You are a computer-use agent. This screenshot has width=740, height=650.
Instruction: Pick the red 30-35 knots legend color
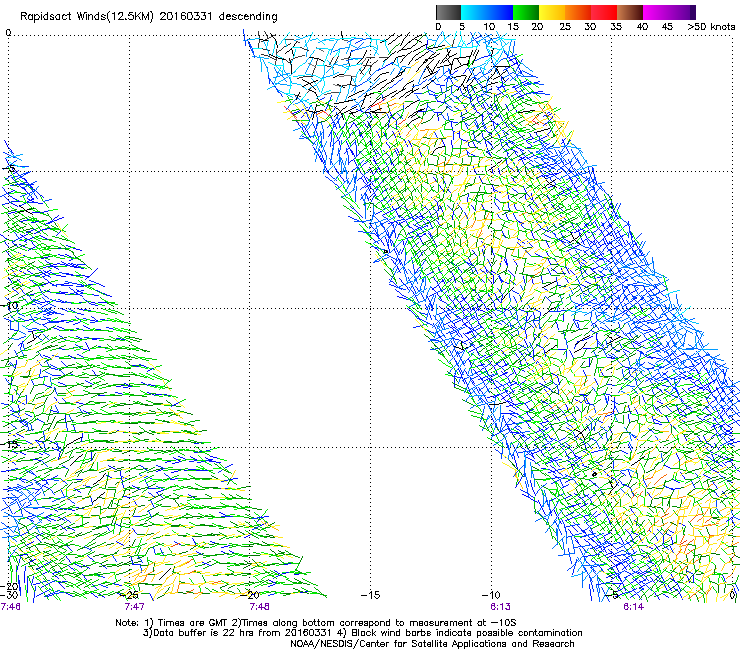point(604,12)
